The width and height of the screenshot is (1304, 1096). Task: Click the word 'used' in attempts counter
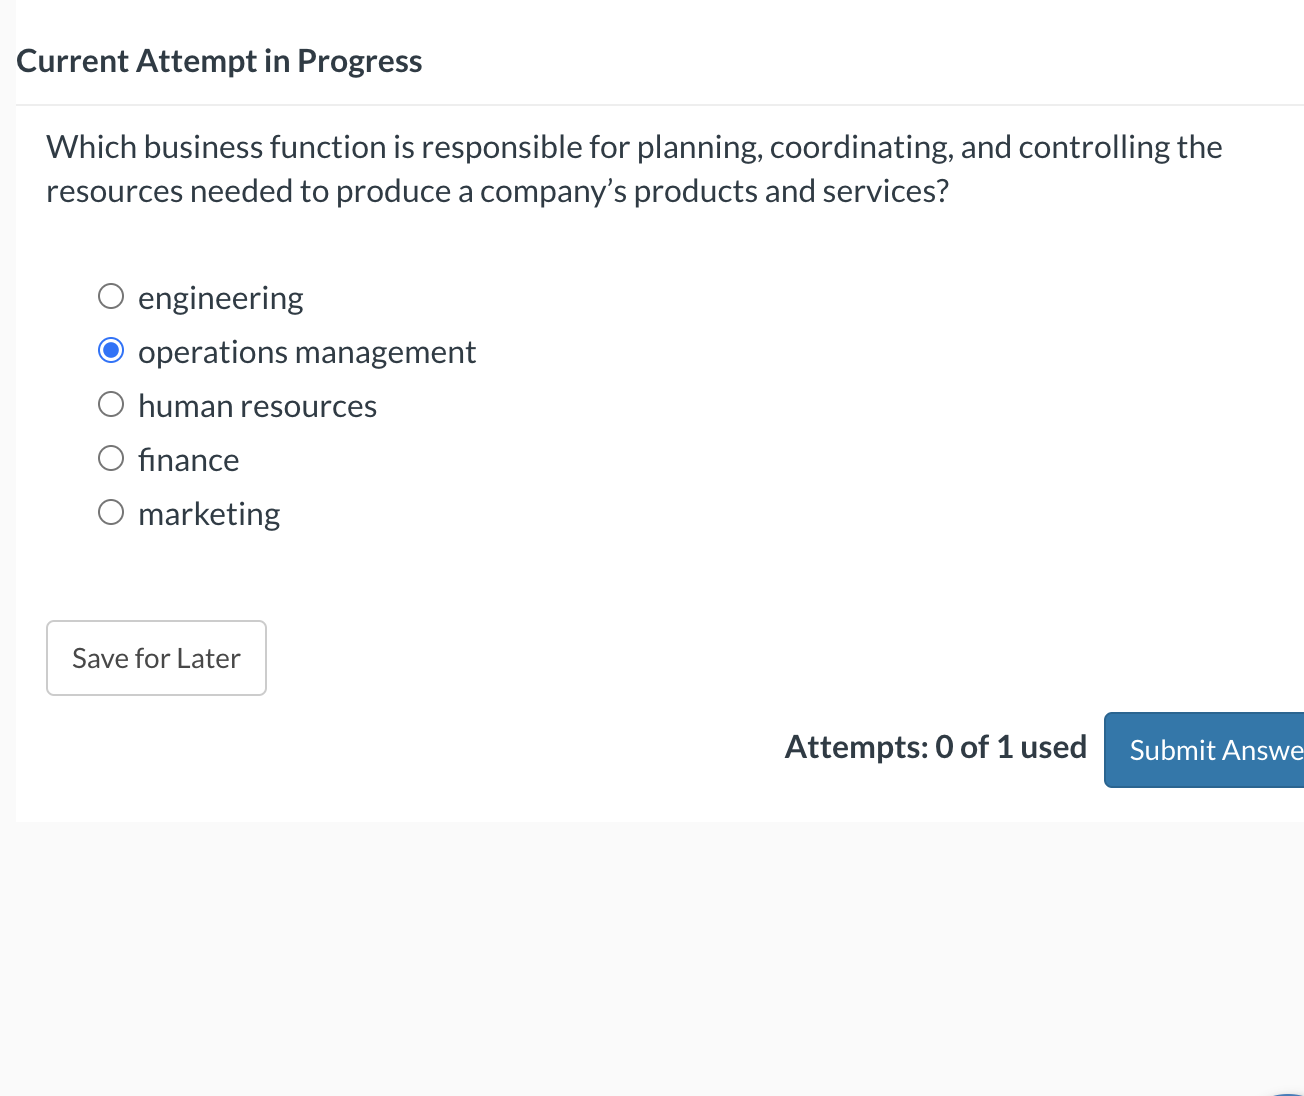pyautogui.click(x=1053, y=747)
